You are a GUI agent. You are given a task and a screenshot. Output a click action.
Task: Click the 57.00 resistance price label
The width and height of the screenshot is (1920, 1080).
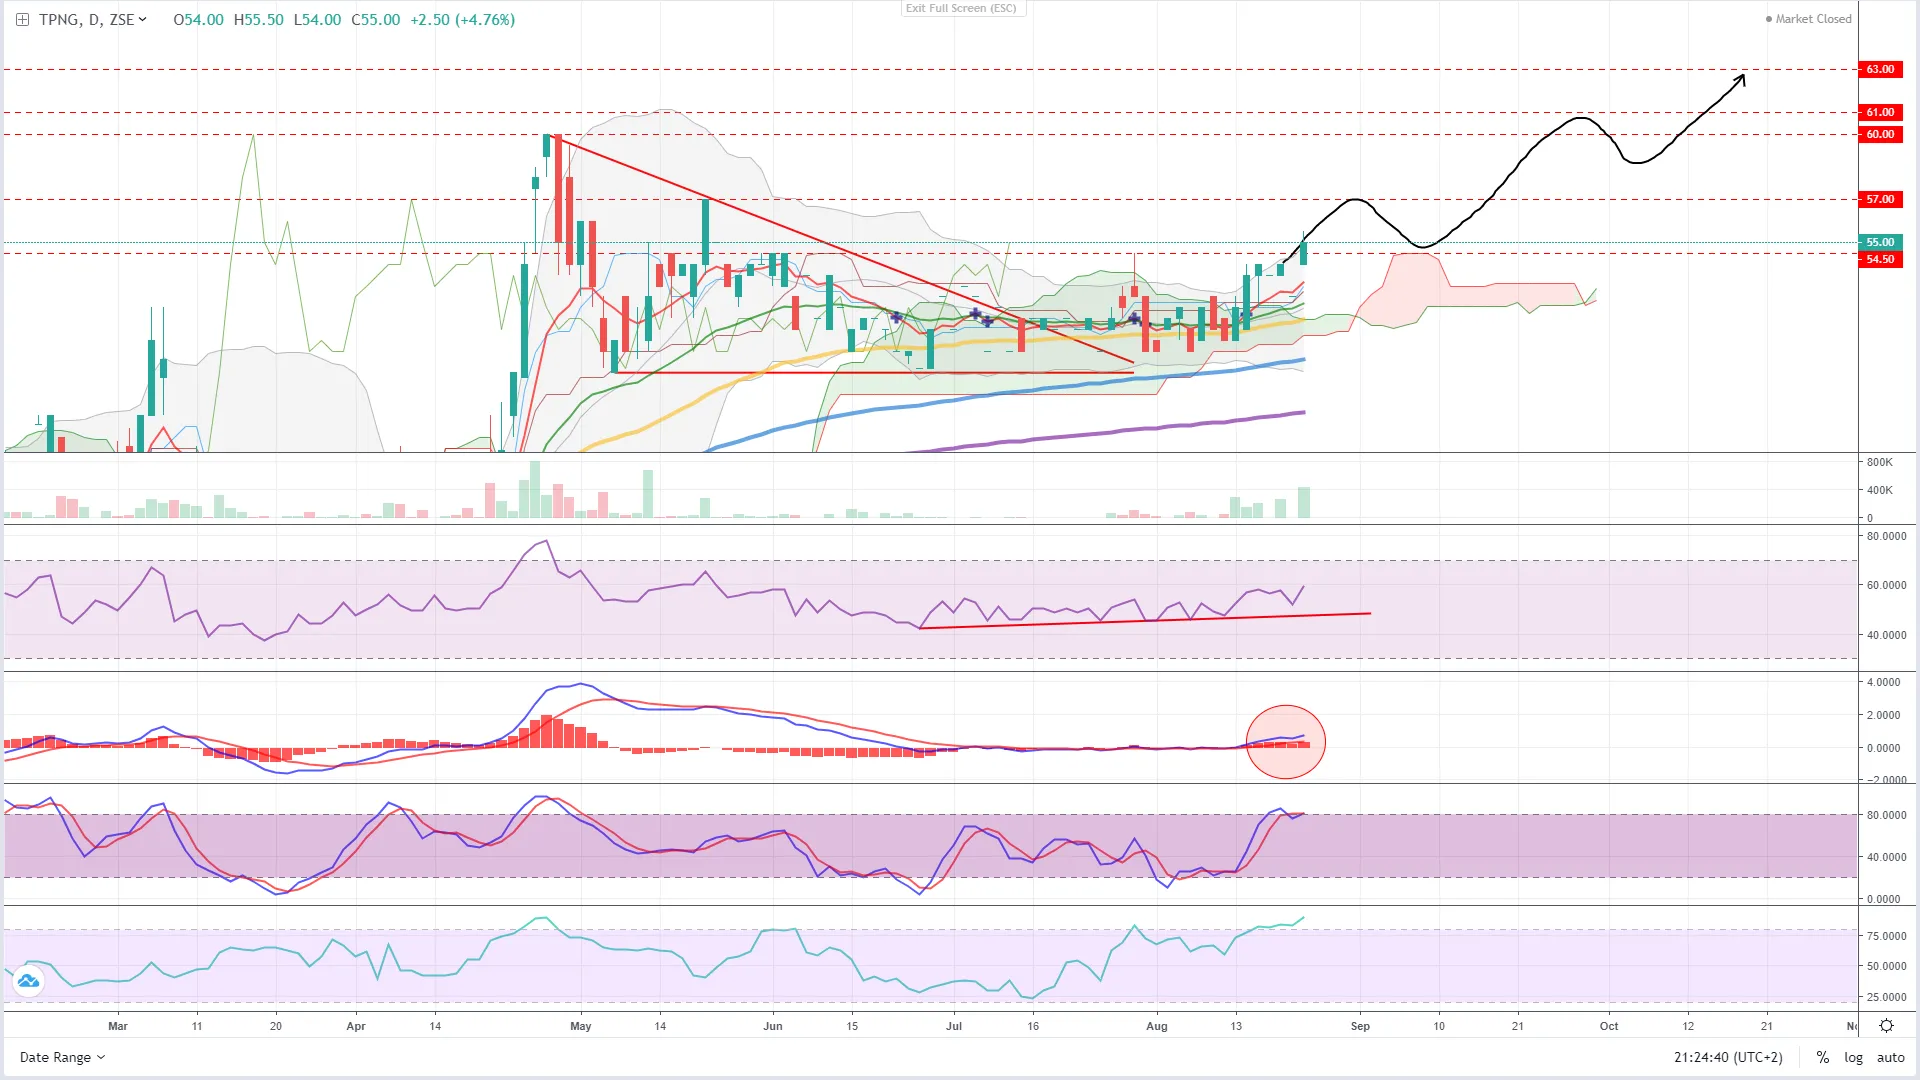tap(1880, 199)
